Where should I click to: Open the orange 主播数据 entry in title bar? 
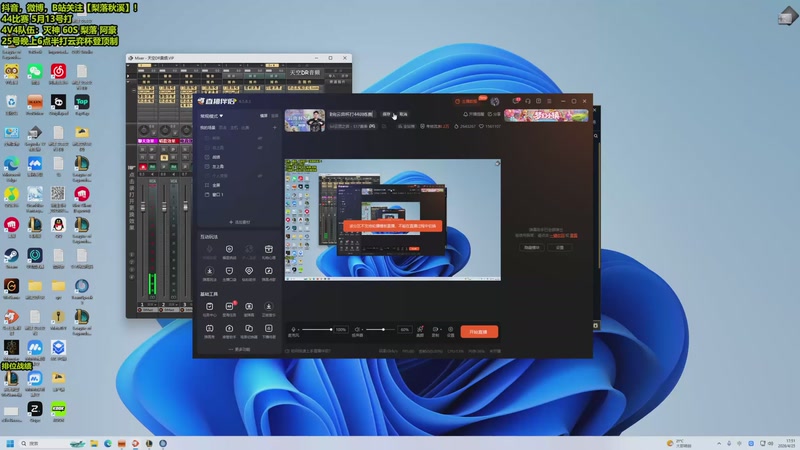click(x=467, y=102)
